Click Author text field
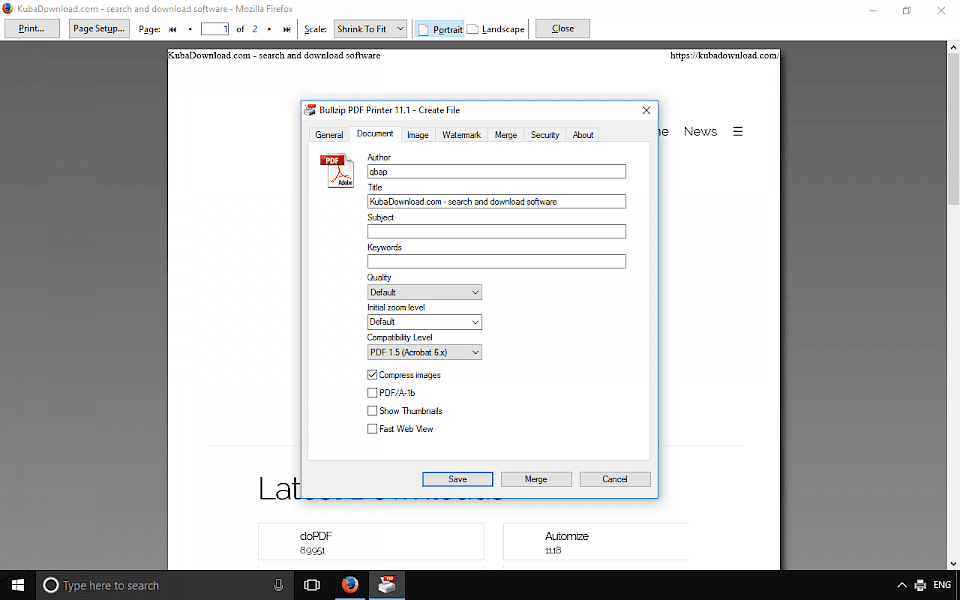The width and height of the screenshot is (960, 600). (x=497, y=171)
